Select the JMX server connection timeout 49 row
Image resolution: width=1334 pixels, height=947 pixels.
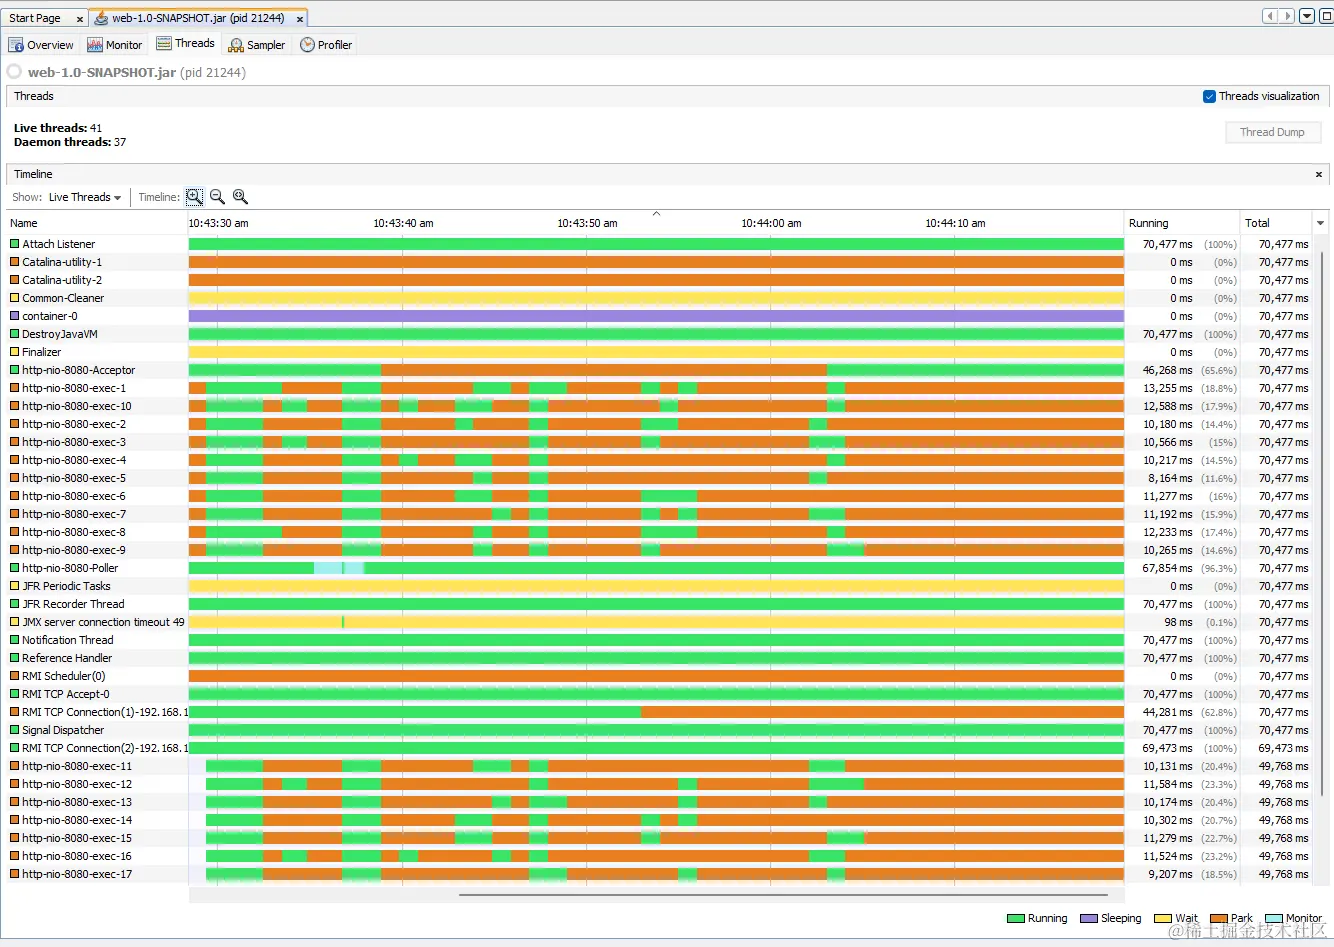coord(660,622)
